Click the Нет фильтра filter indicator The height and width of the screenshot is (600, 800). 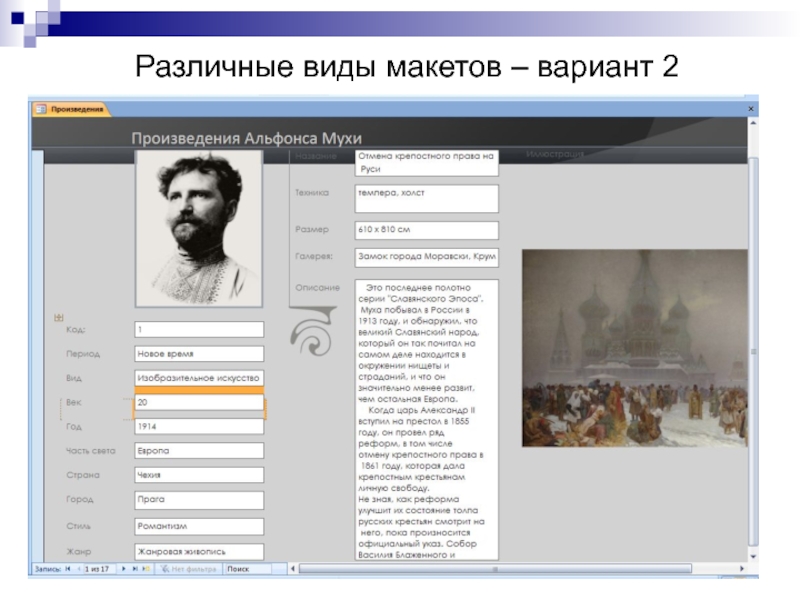tap(188, 569)
